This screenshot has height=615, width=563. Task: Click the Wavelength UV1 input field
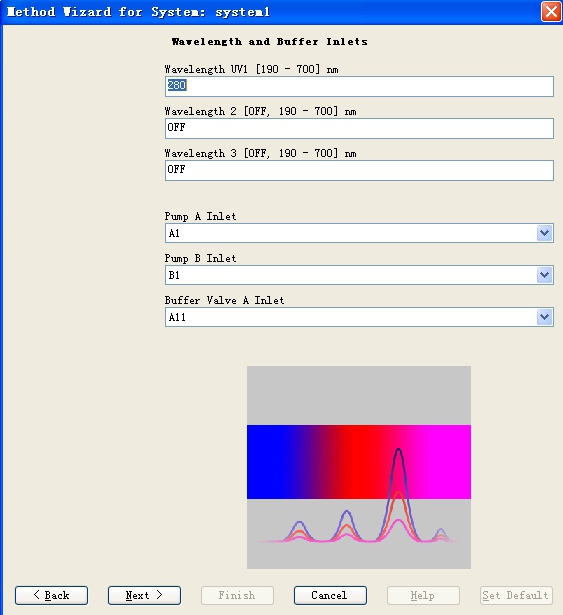(x=359, y=86)
